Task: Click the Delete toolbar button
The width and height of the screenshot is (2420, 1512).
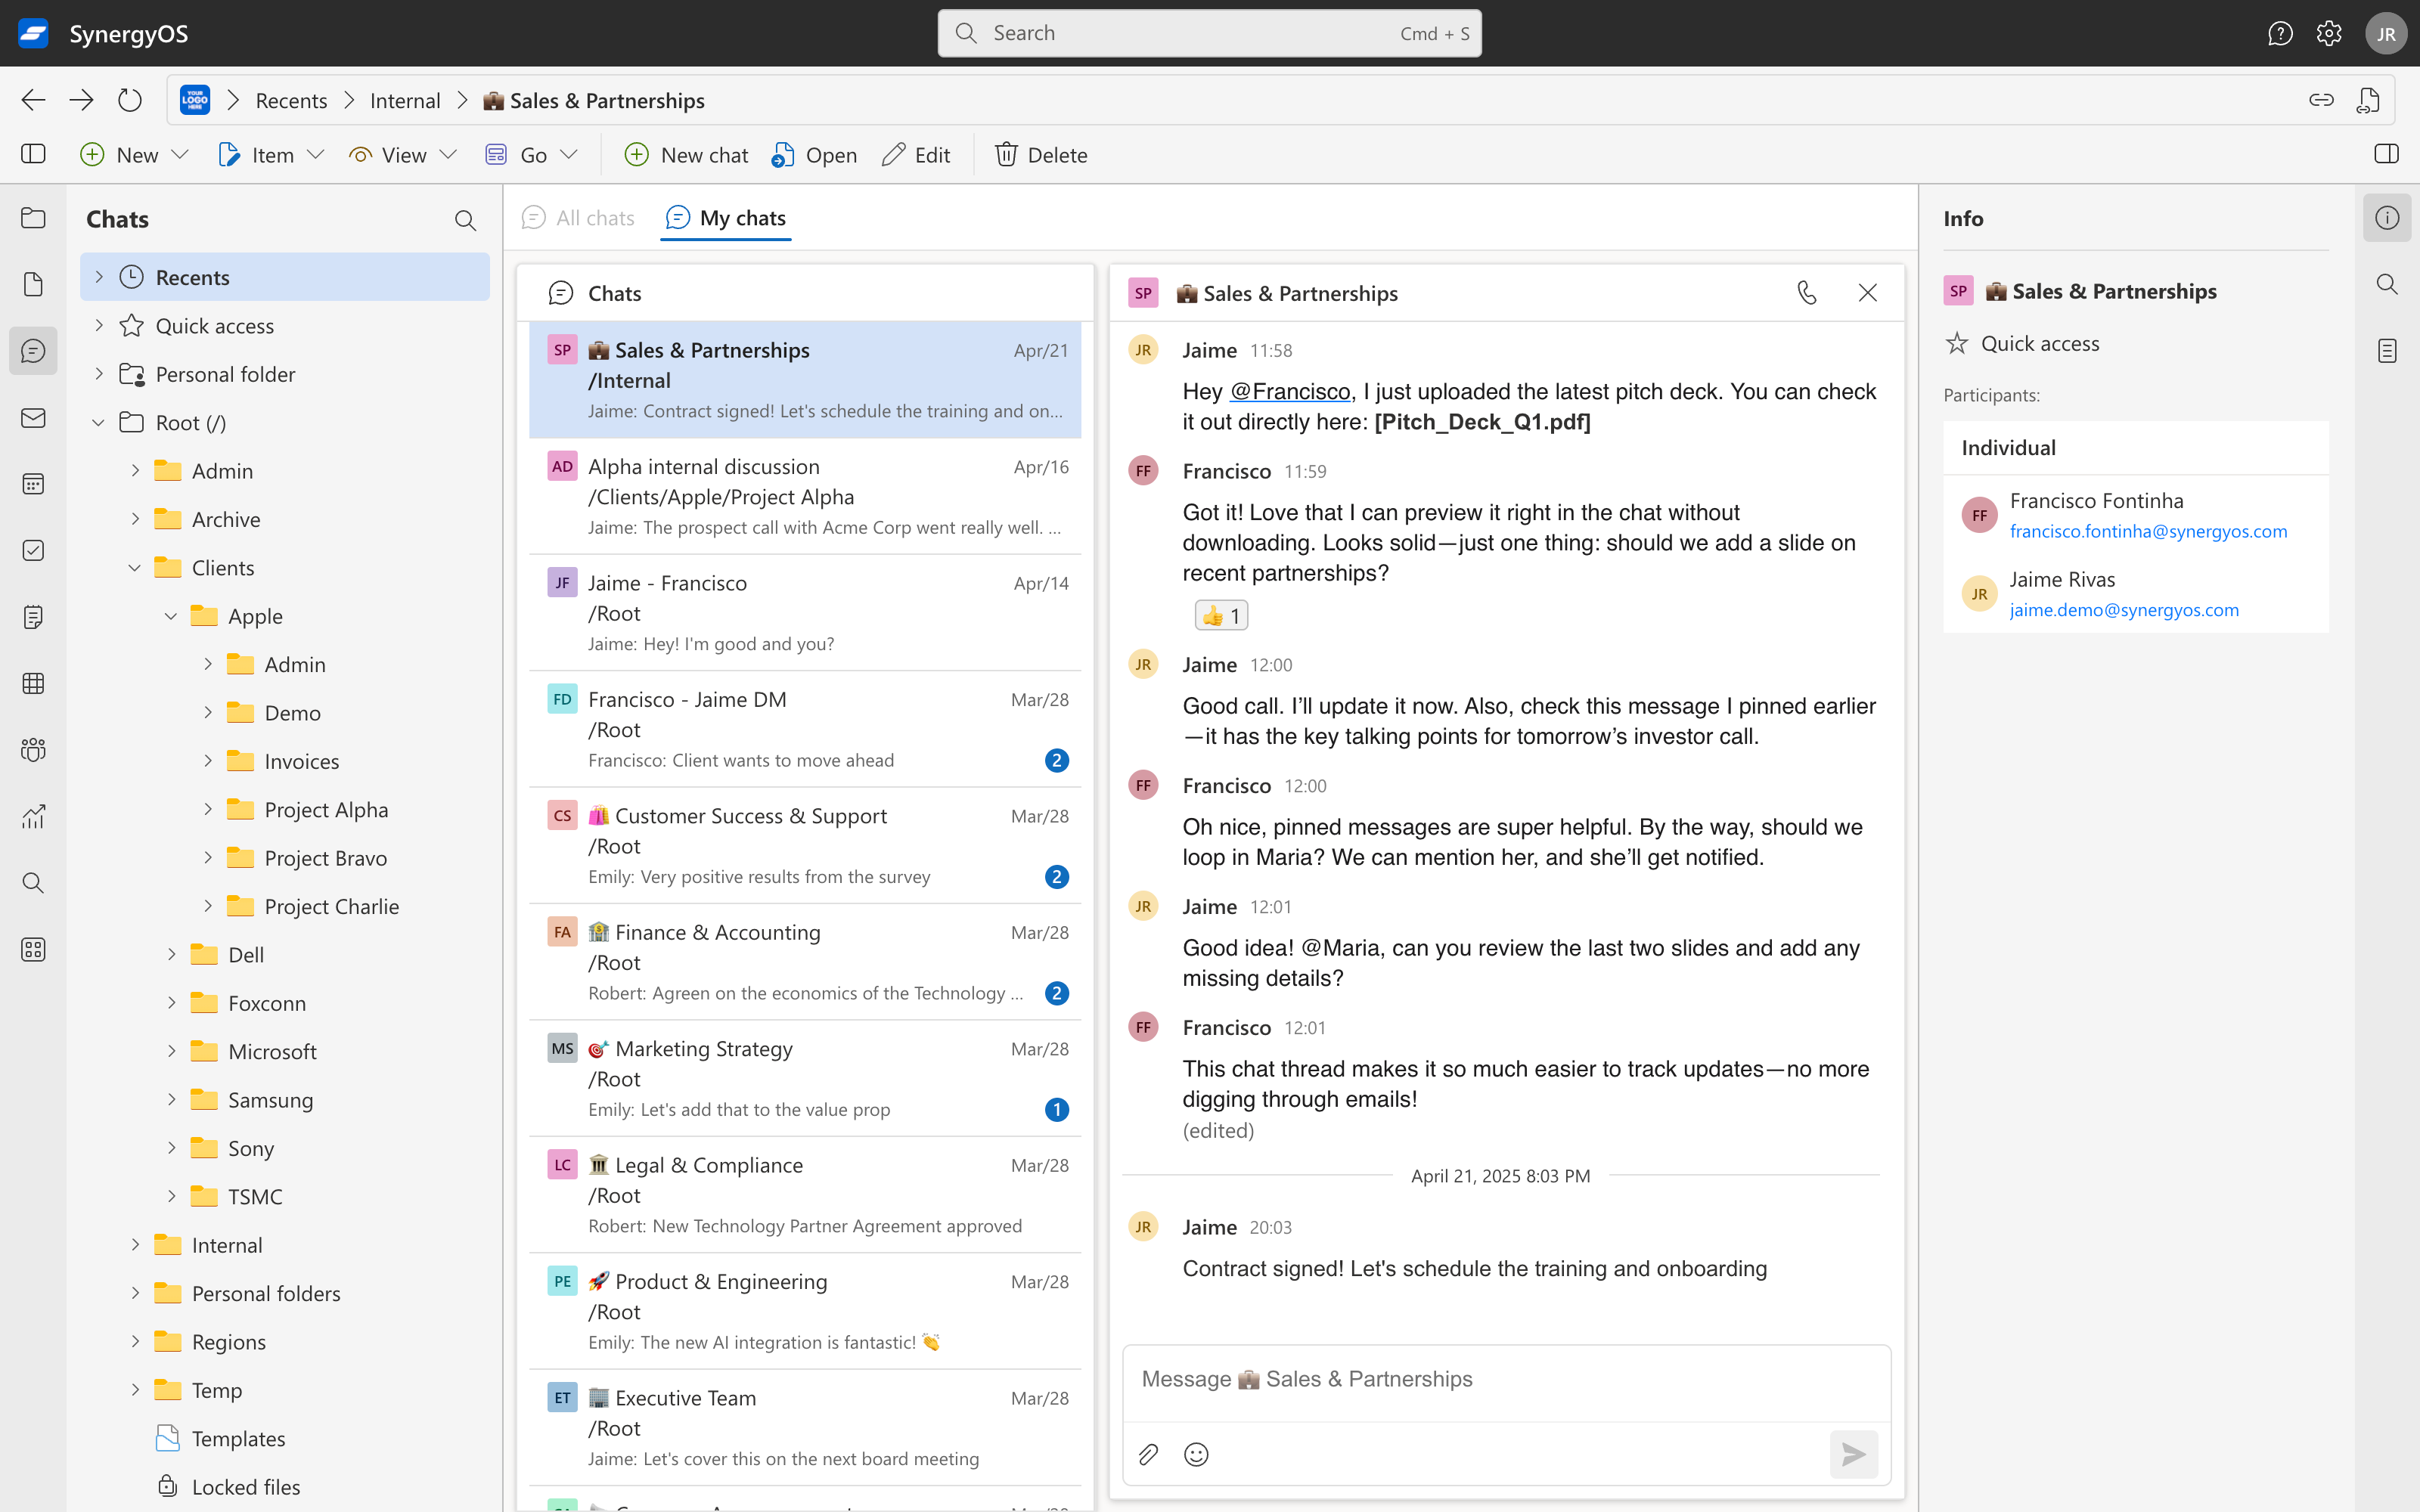Action: tap(1041, 154)
